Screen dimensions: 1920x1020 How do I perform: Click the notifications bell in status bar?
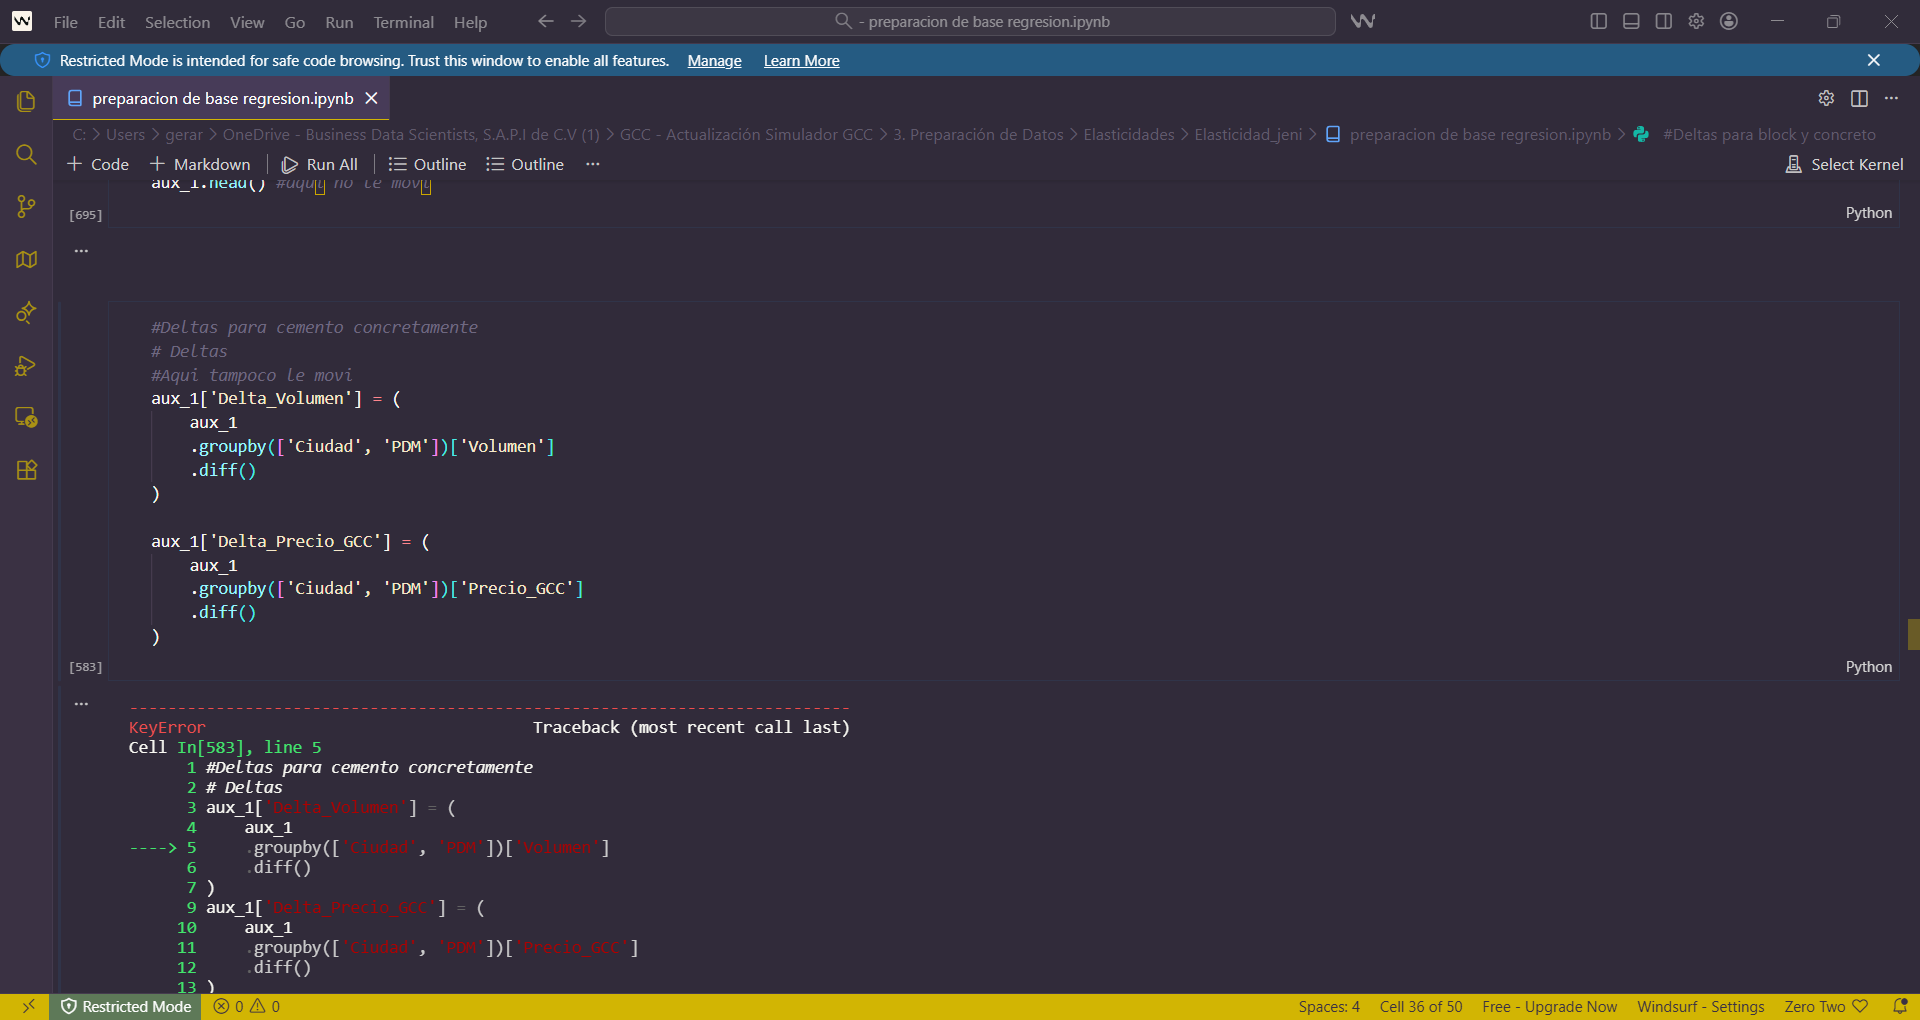click(x=1900, y=1006)
